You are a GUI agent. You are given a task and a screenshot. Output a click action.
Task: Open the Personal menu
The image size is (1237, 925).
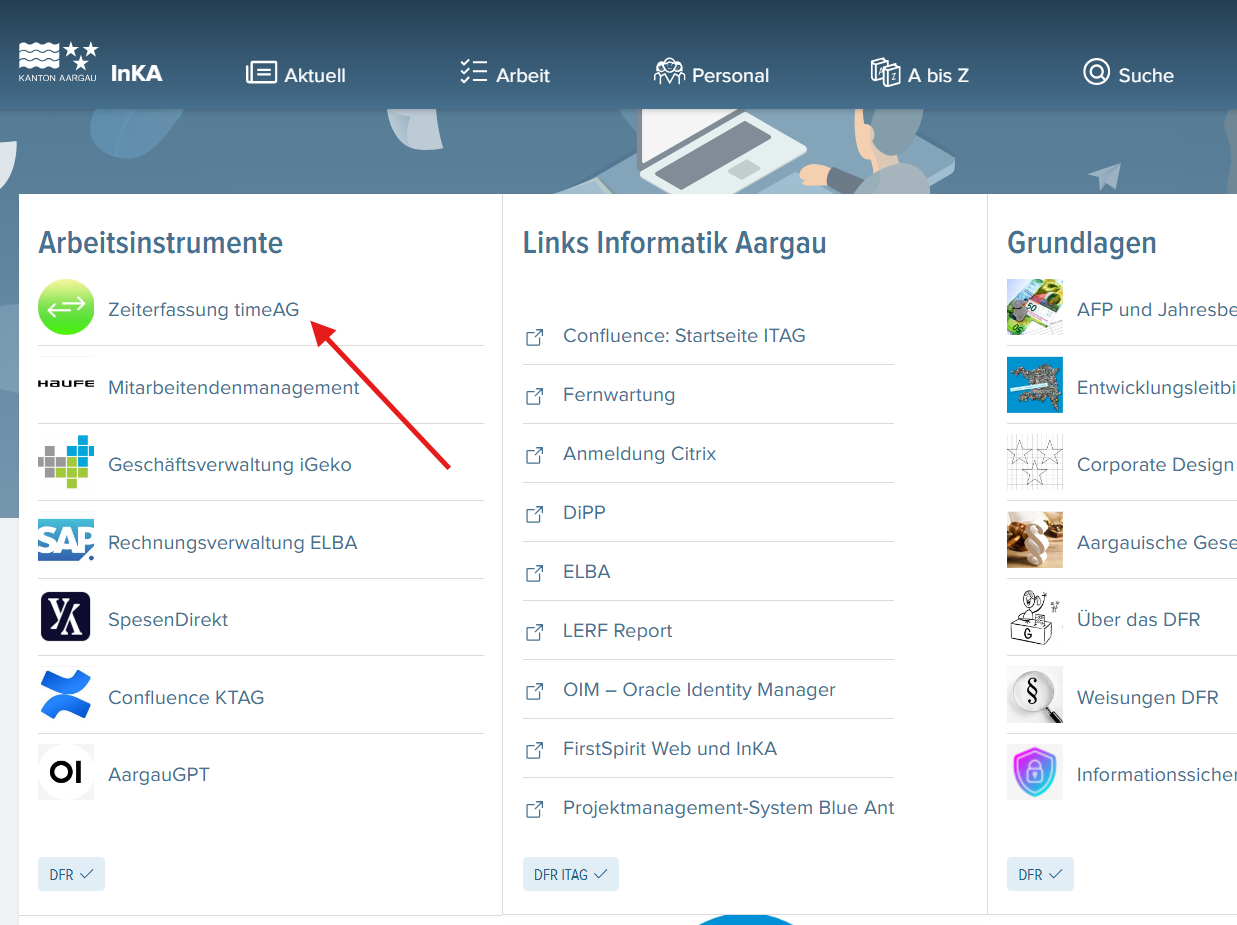[711, 74]
